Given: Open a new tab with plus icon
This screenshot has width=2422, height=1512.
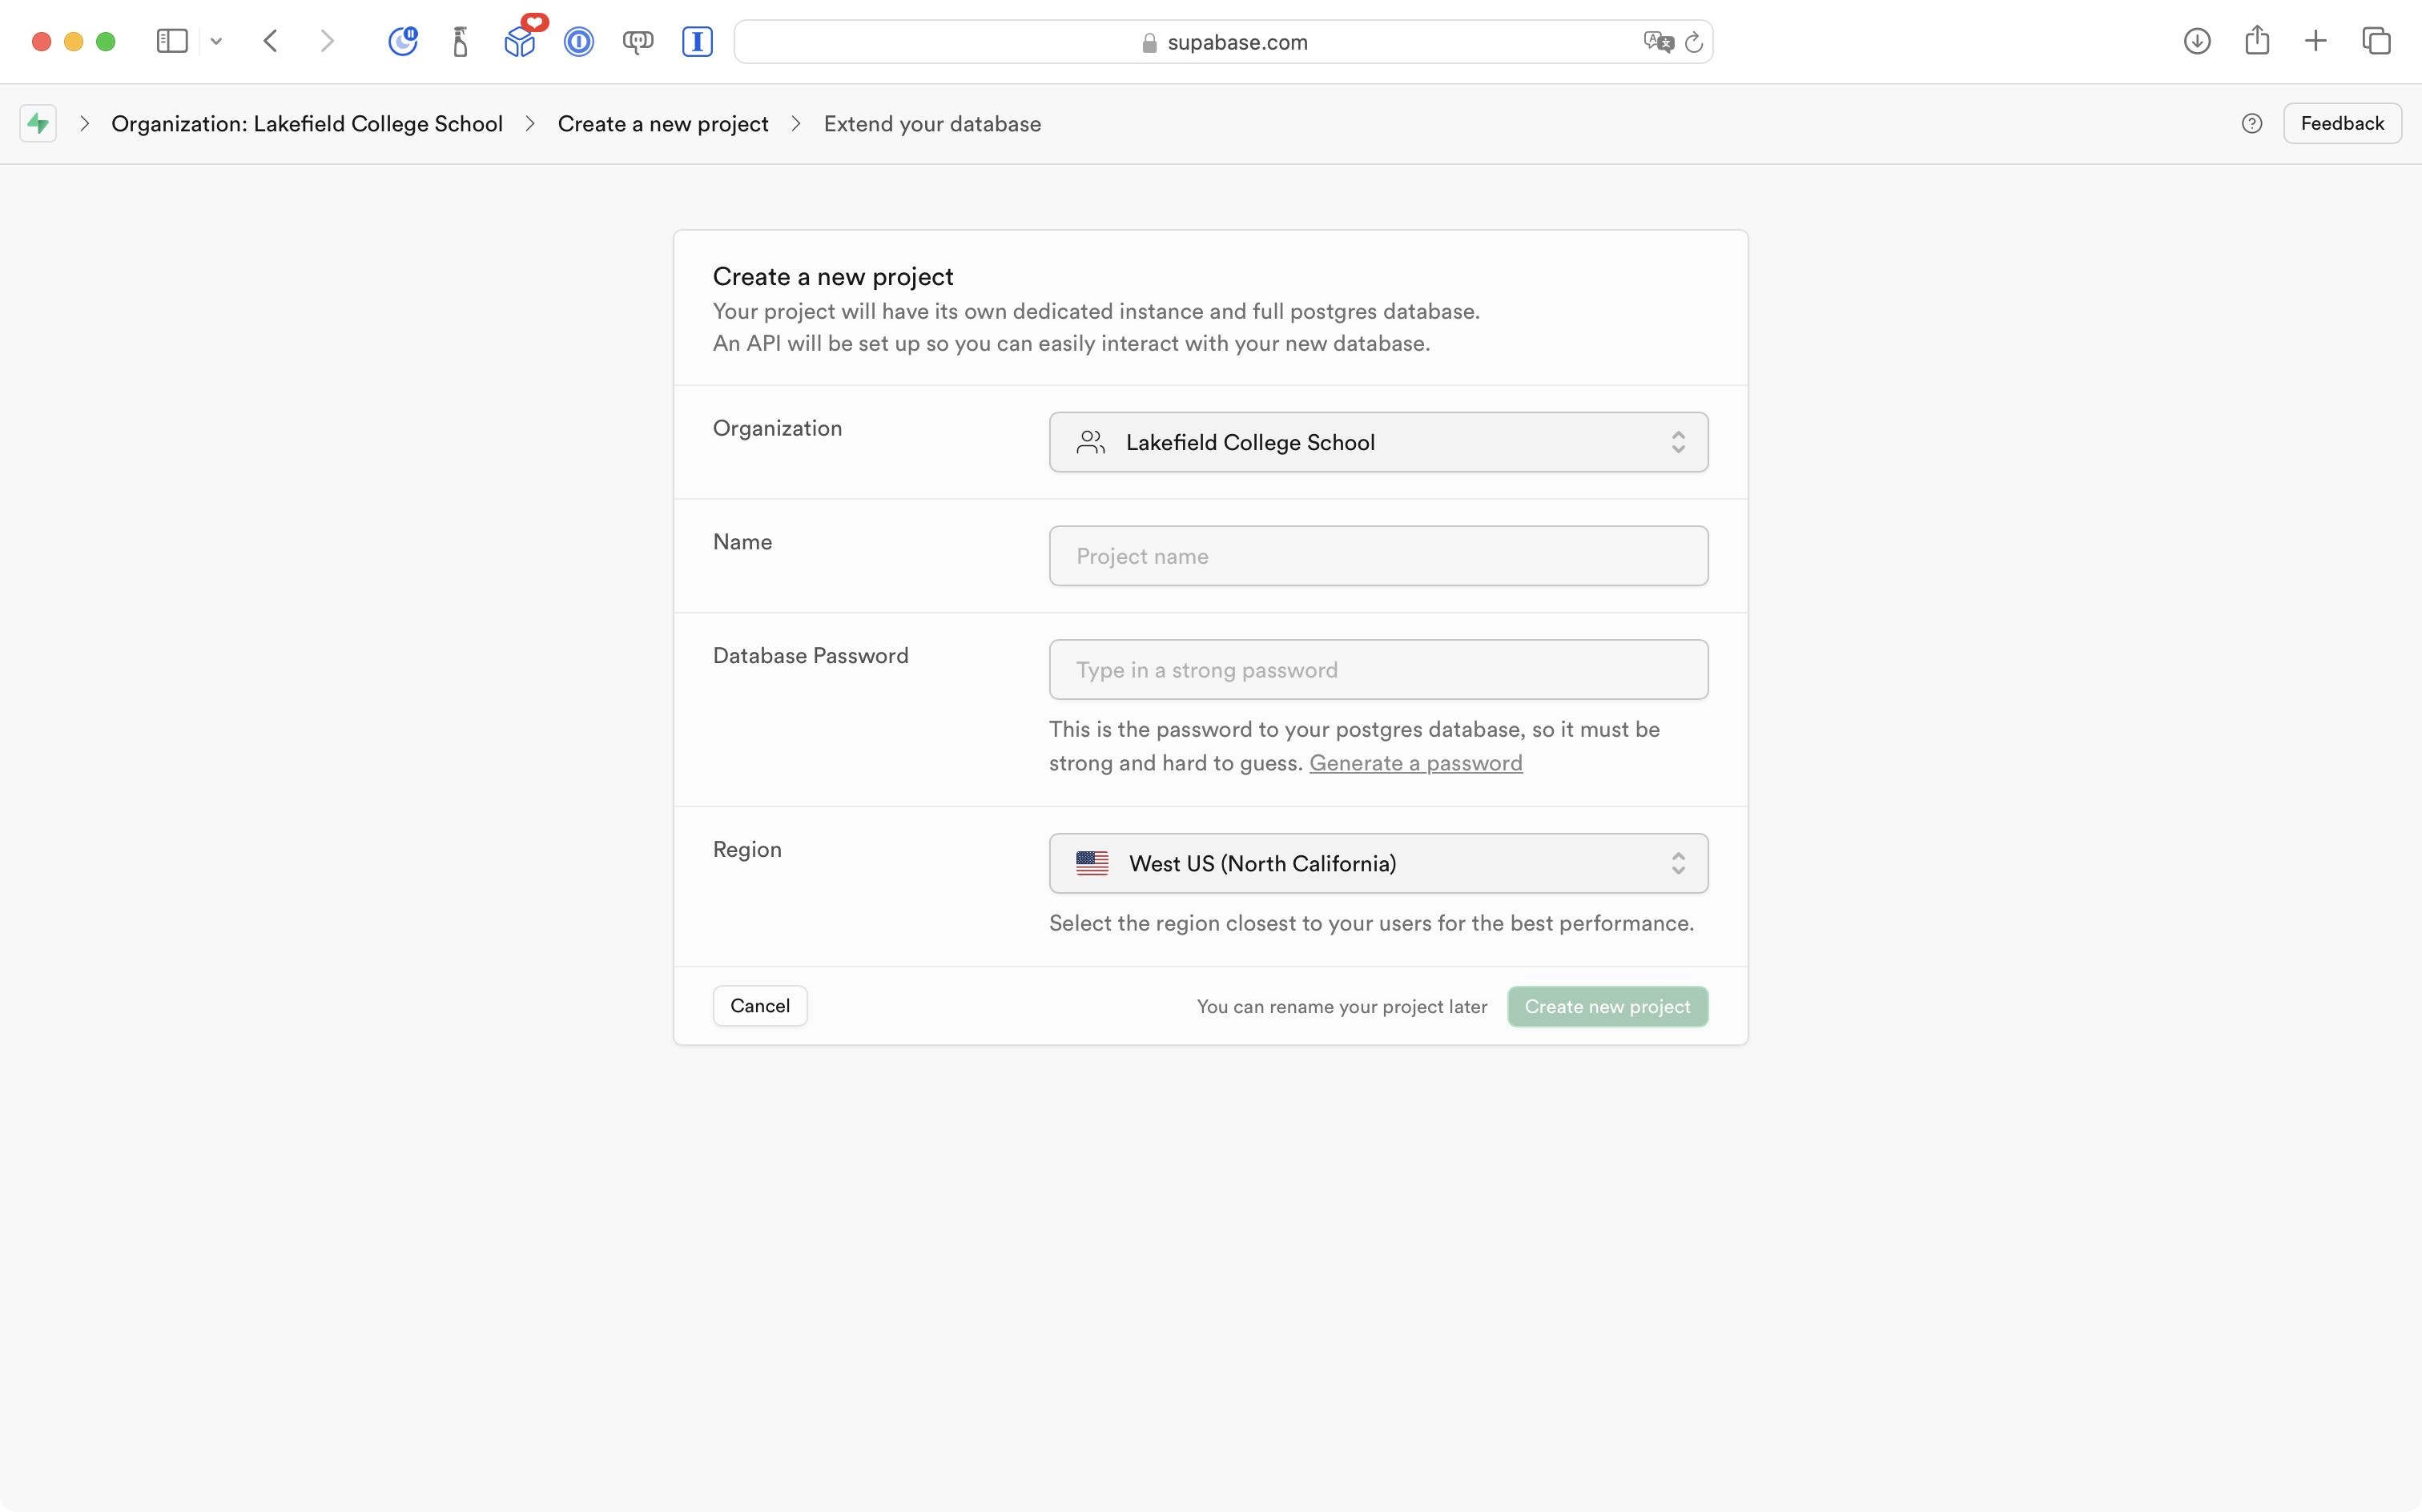Looking at the screenshot, I should pyautogui.click(x=2316, y=41).
